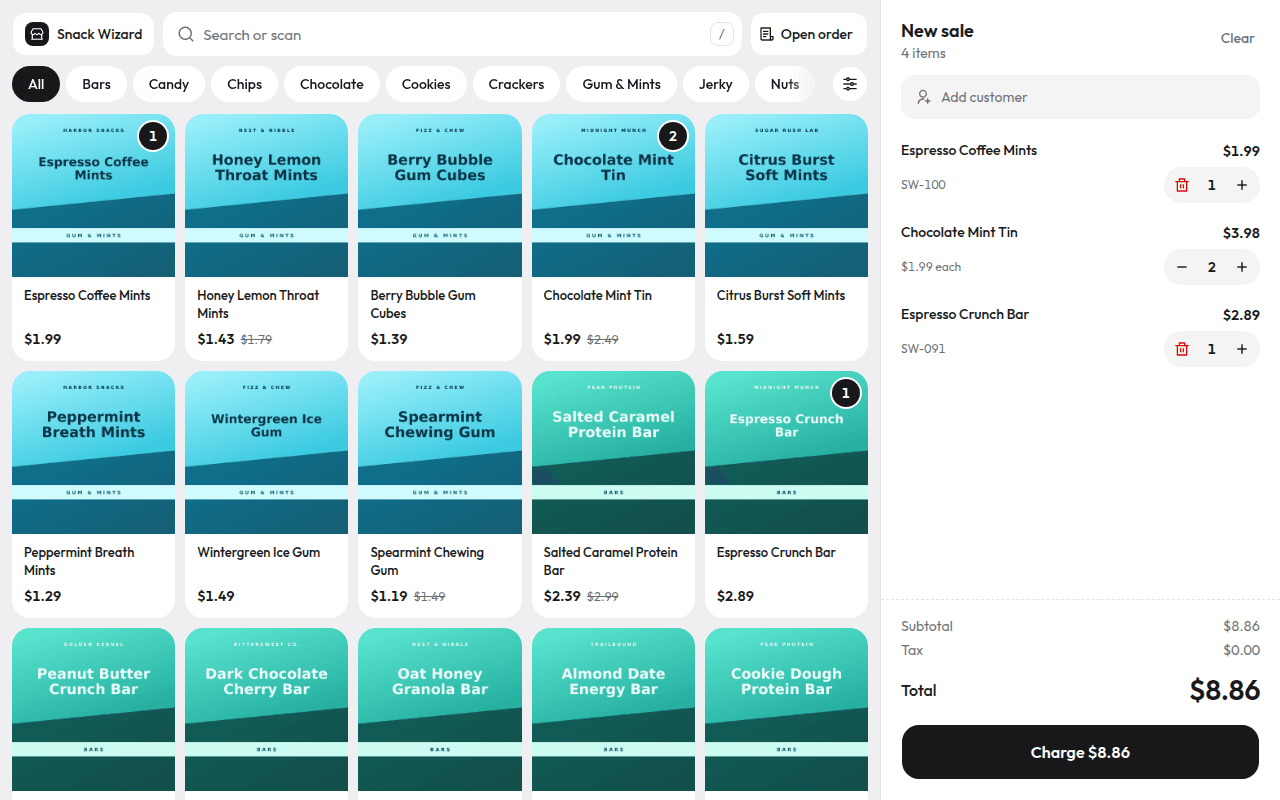The image size is (1280, 800).
Task: Filter products by Candy
Action: point(169,84)
